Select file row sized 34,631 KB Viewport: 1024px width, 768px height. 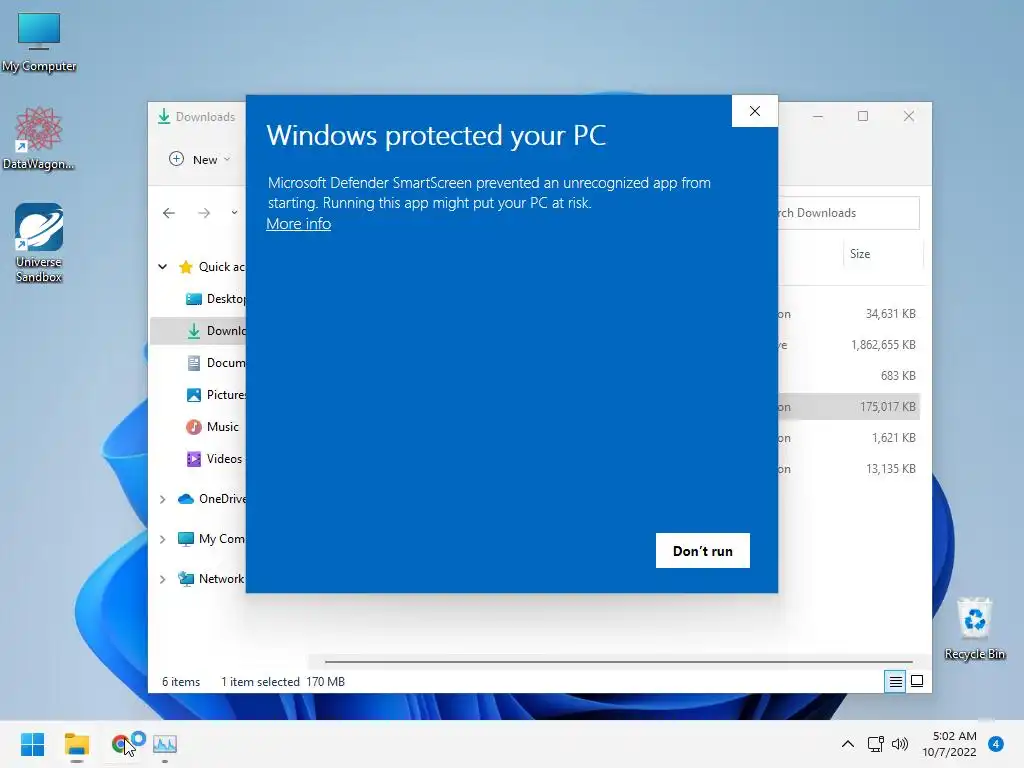point(848,313)
